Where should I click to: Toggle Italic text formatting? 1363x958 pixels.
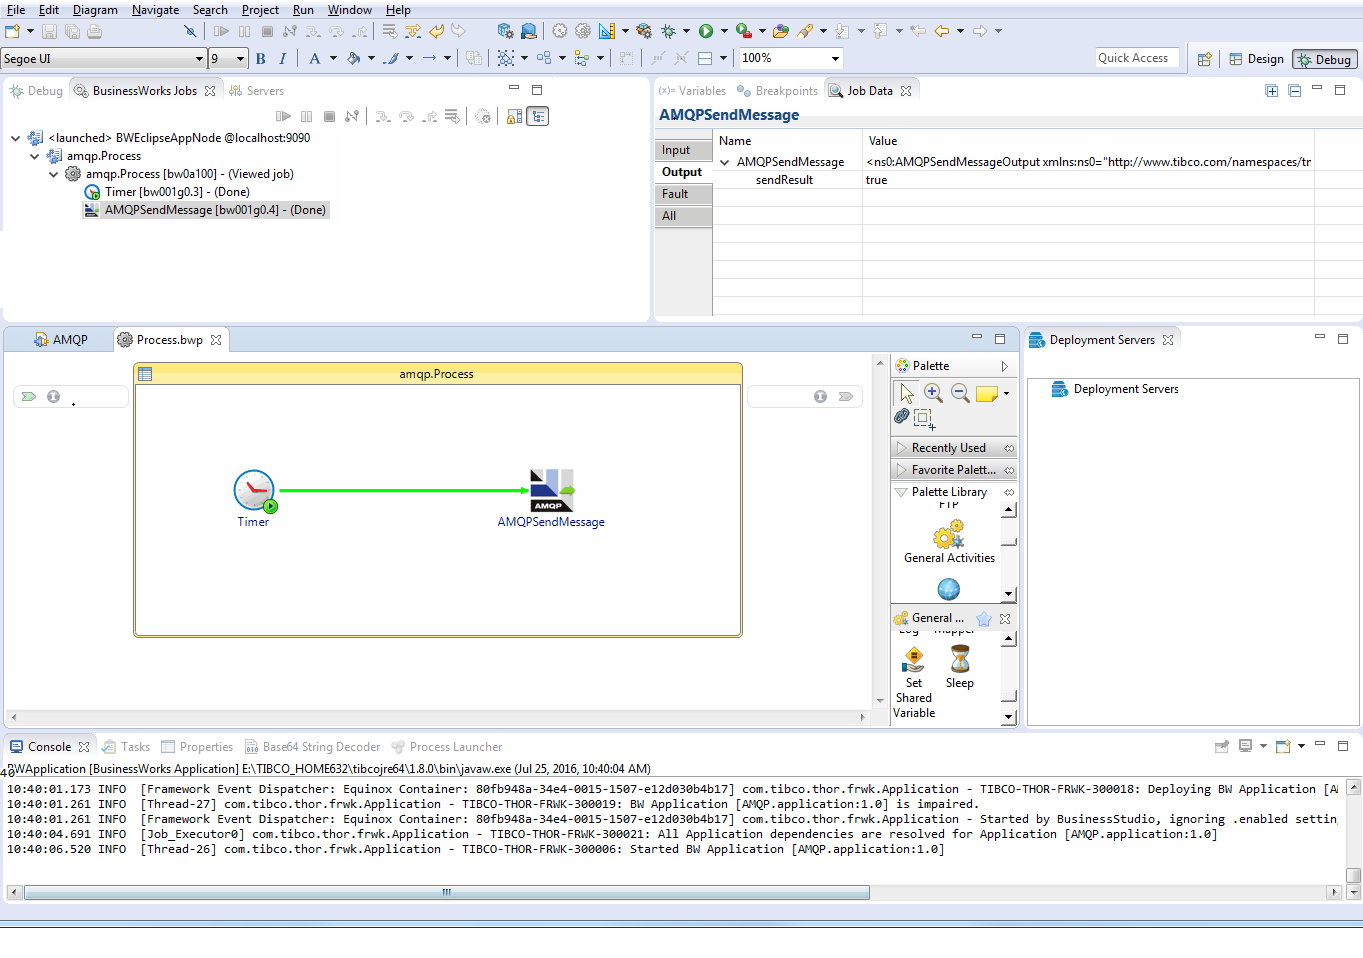(x=283, y=59)
